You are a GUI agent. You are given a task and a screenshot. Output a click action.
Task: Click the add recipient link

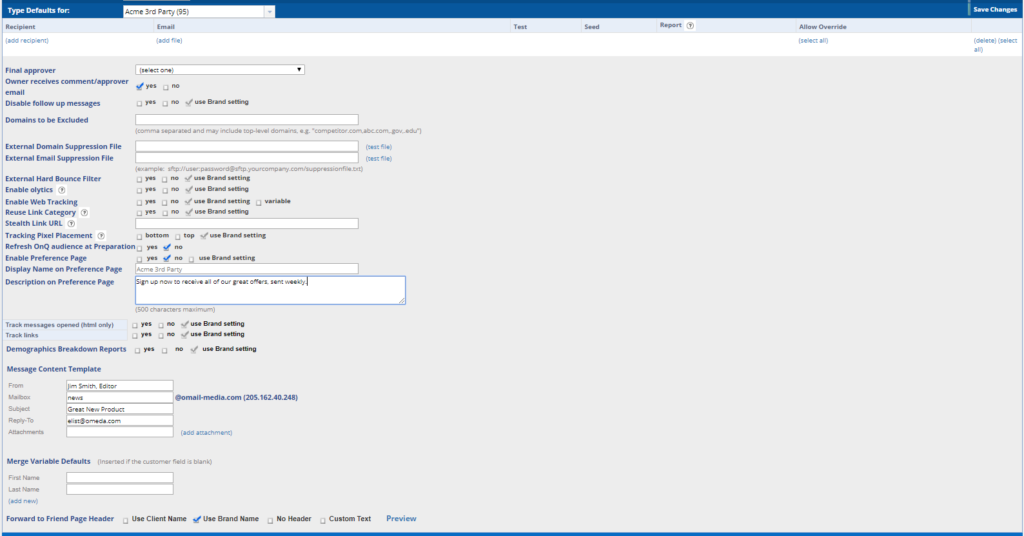[x=27, y=40]
